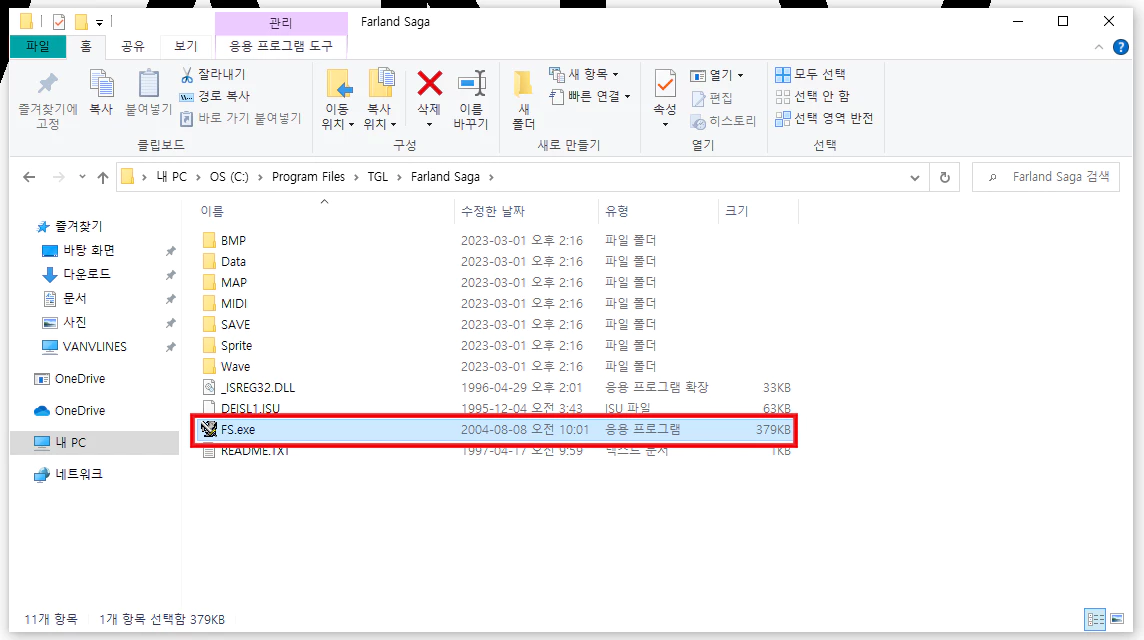Select the 홈 (Home) ribbon tab
The width and height of the screenshot is (1144, 640).
click(86, 46)
